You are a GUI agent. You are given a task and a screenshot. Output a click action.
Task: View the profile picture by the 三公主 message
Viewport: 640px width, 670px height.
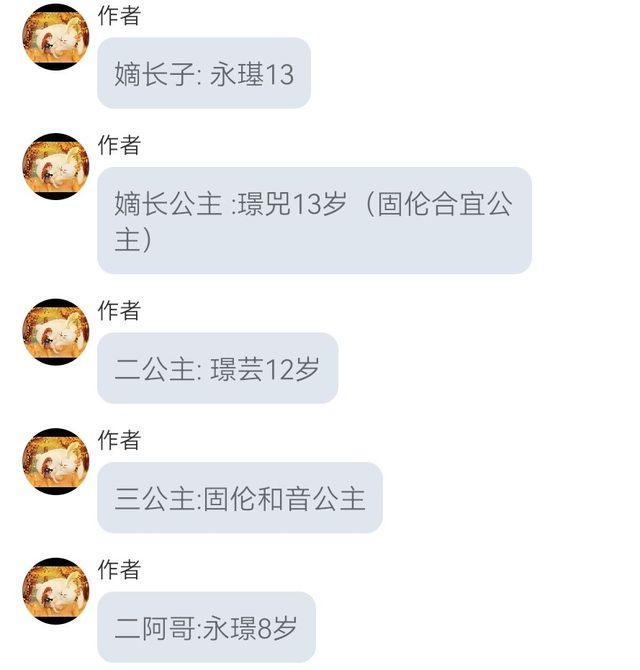(x=56, y=461)
